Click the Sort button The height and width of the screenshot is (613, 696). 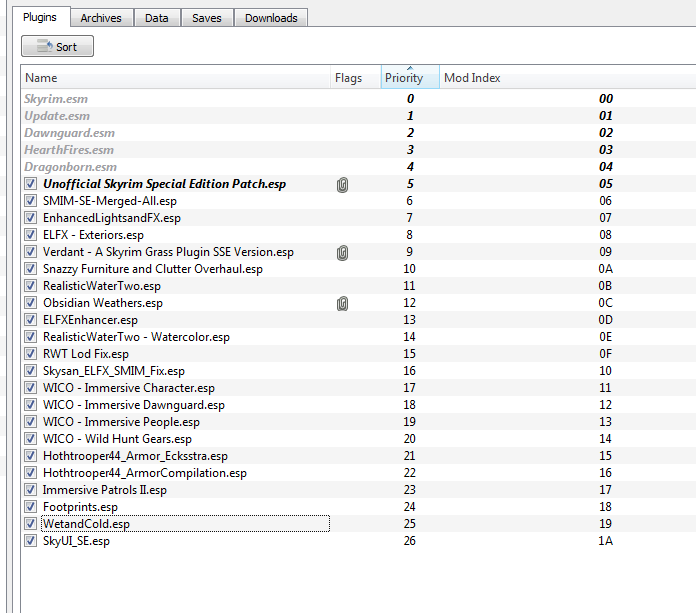[x=57, y=46]
